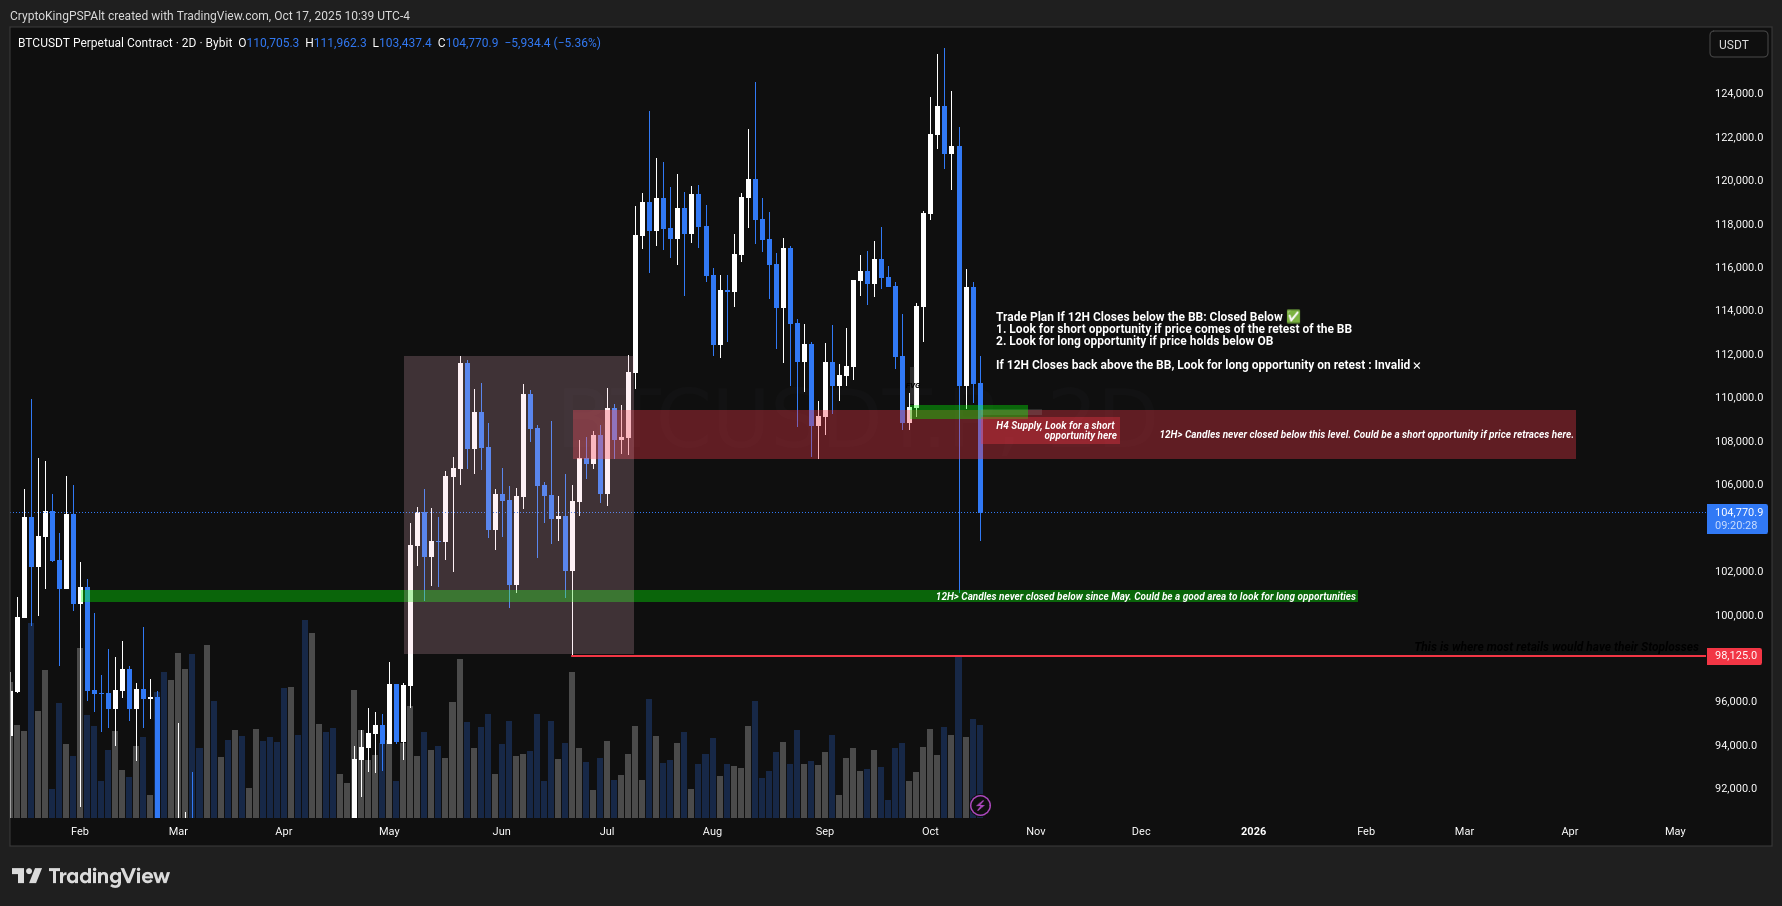1782x906 pixels.
Task: Click the 124,000.0 price axis label
Action: (x=1738, y=94)
